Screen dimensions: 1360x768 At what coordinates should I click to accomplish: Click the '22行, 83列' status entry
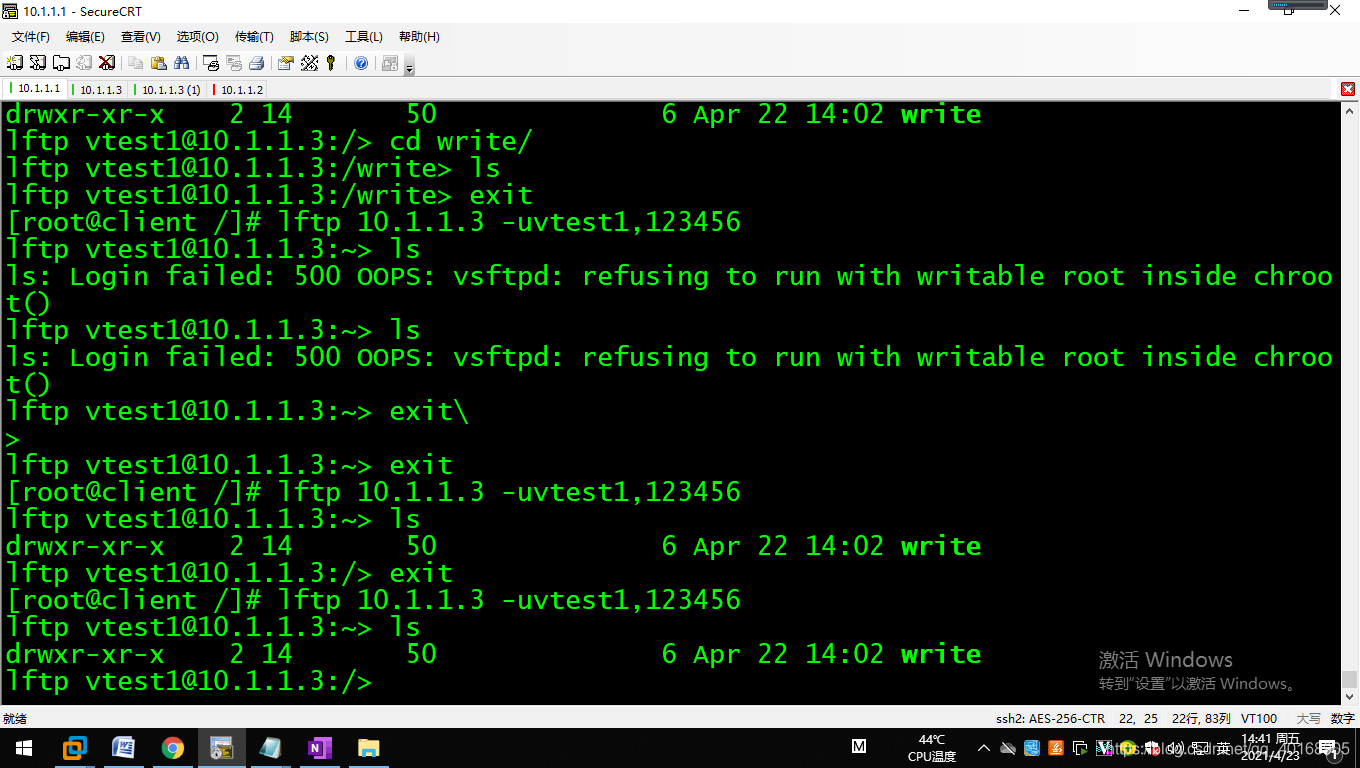coord(1201,719)
